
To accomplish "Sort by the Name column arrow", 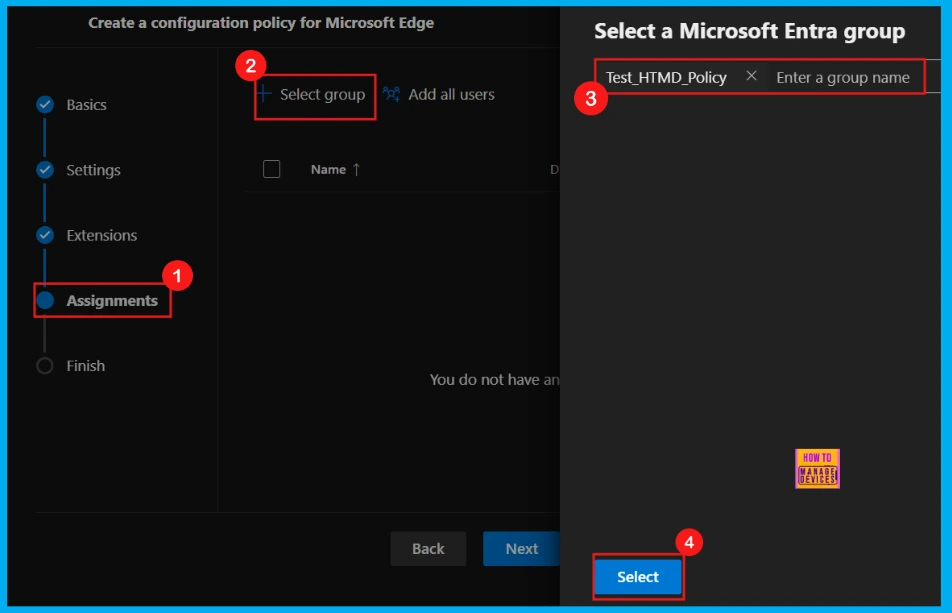I will pos(356,169).
